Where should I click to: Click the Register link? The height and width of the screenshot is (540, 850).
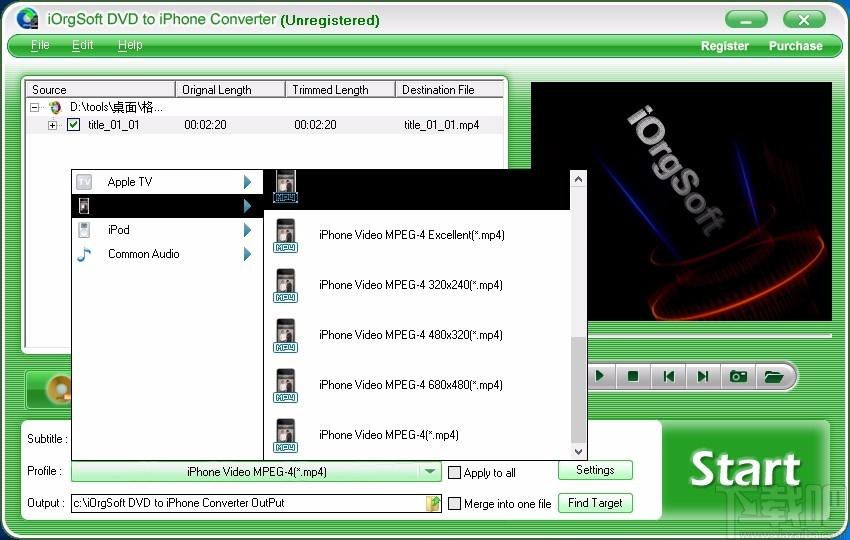click(724, 46)
